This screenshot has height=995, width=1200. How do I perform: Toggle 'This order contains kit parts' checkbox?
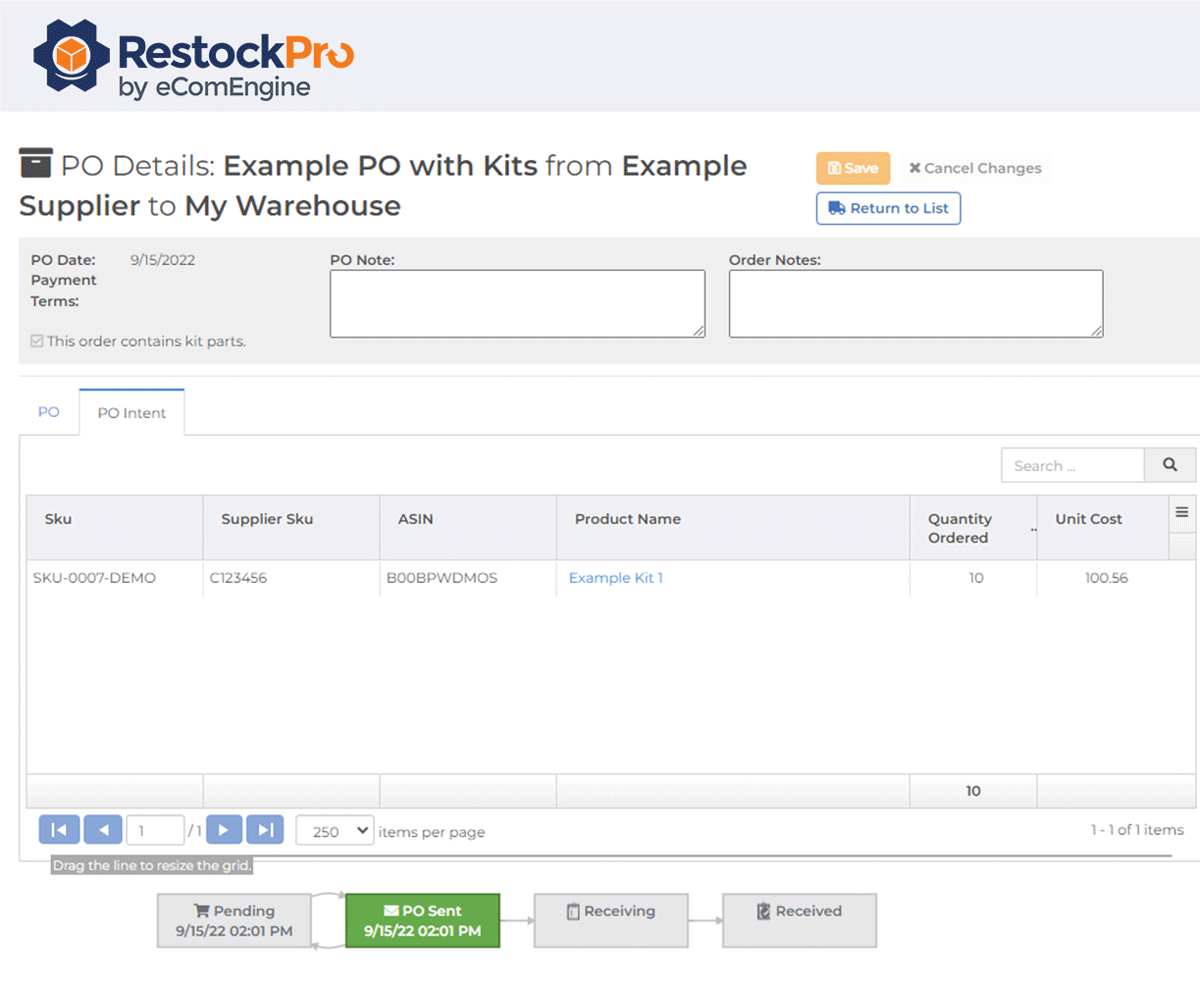coord(37,341)
